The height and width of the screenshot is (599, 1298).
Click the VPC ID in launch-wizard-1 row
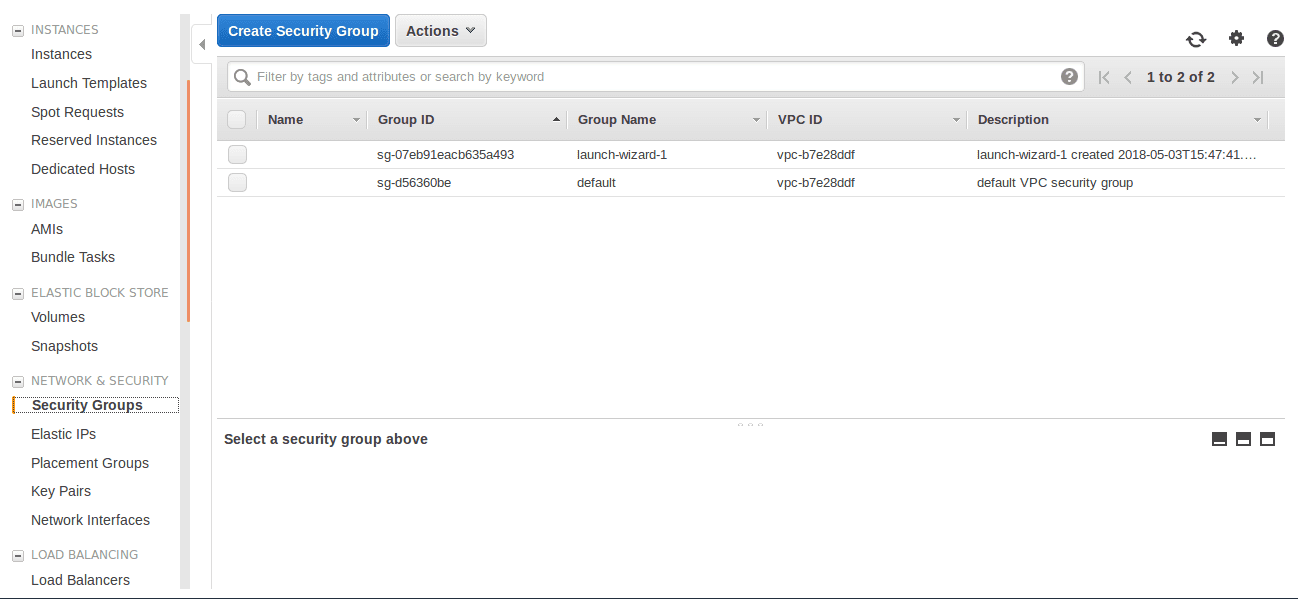[816, 155]
